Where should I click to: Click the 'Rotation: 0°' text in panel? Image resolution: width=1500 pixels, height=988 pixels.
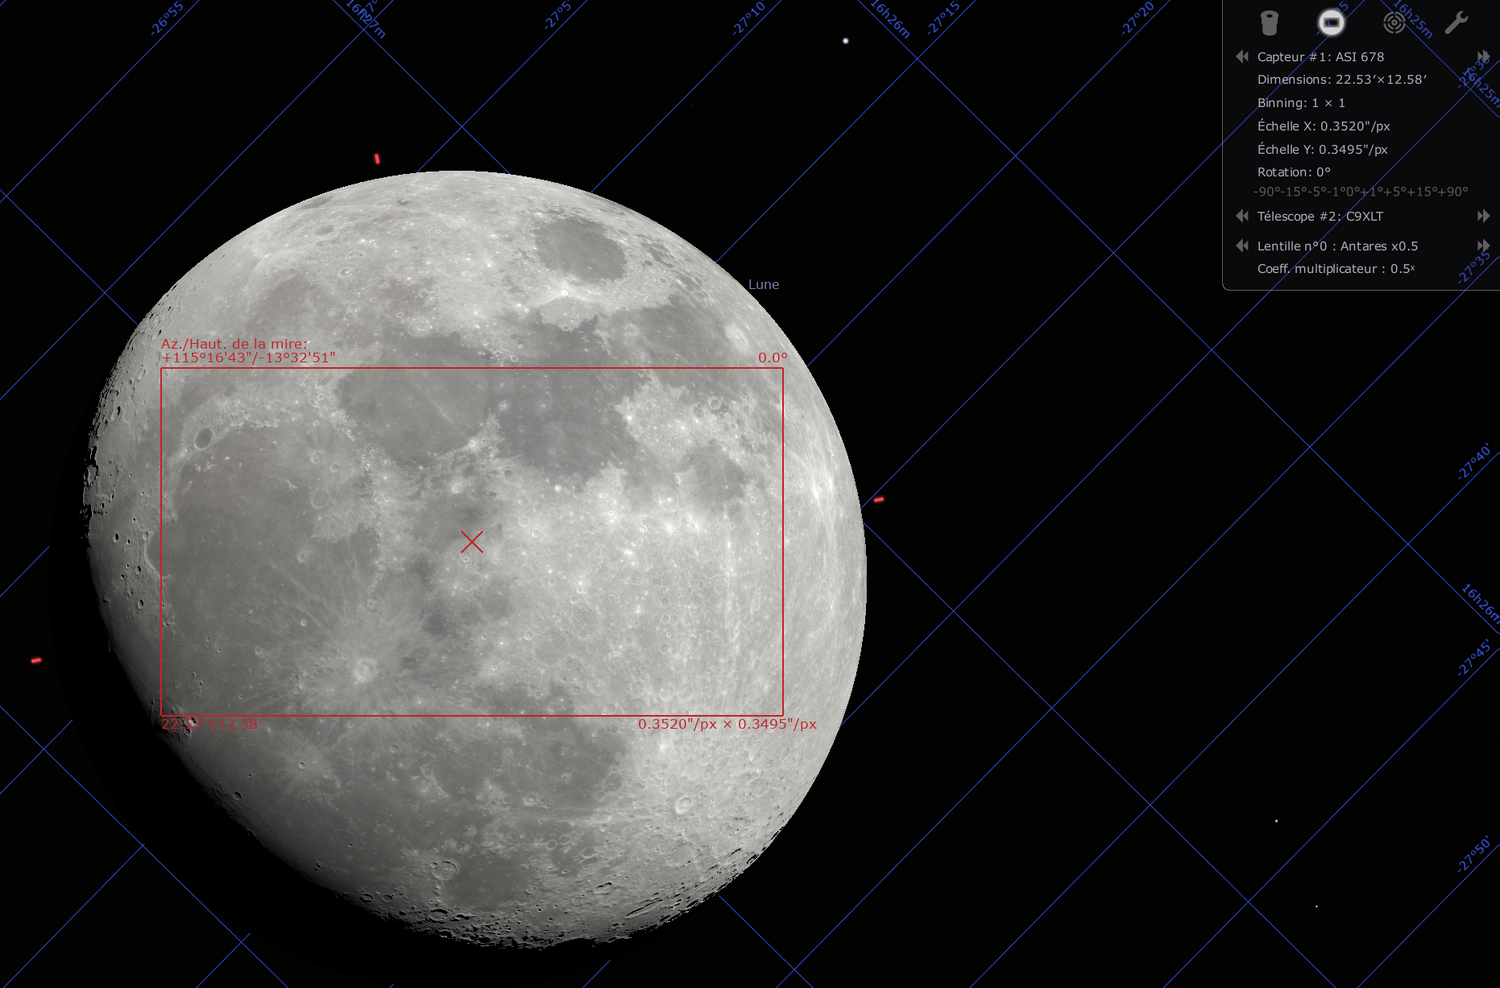click(x=1294, y=172)
